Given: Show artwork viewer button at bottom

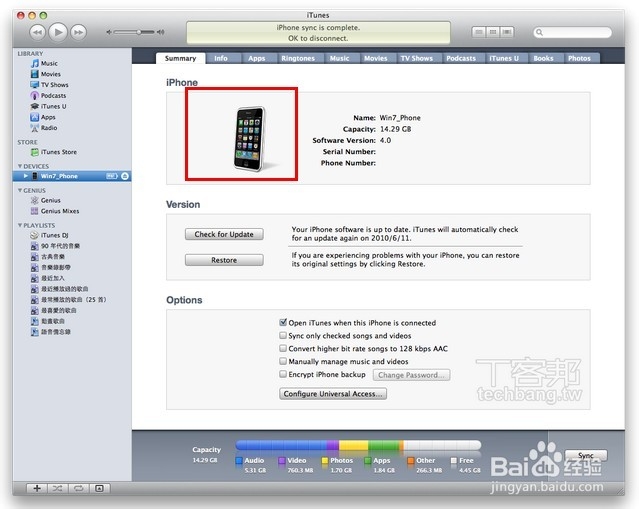Looking at the screenshot, I should coord(99,488).
